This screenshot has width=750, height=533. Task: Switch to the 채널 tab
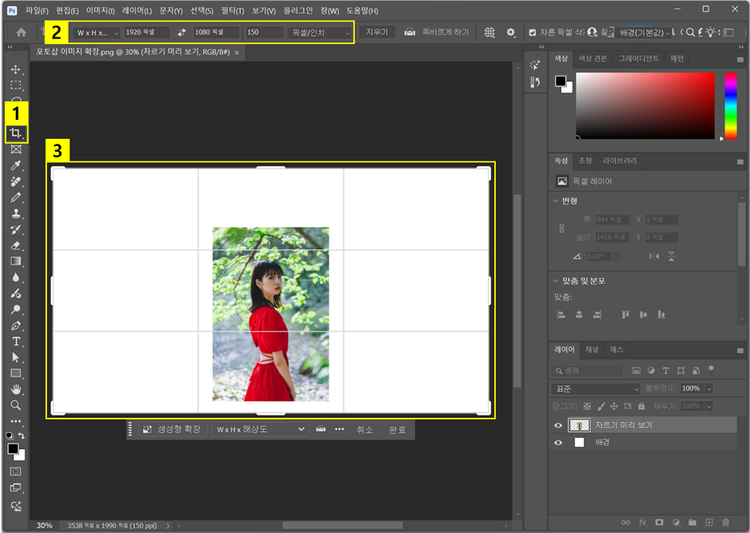coord(592,350)
